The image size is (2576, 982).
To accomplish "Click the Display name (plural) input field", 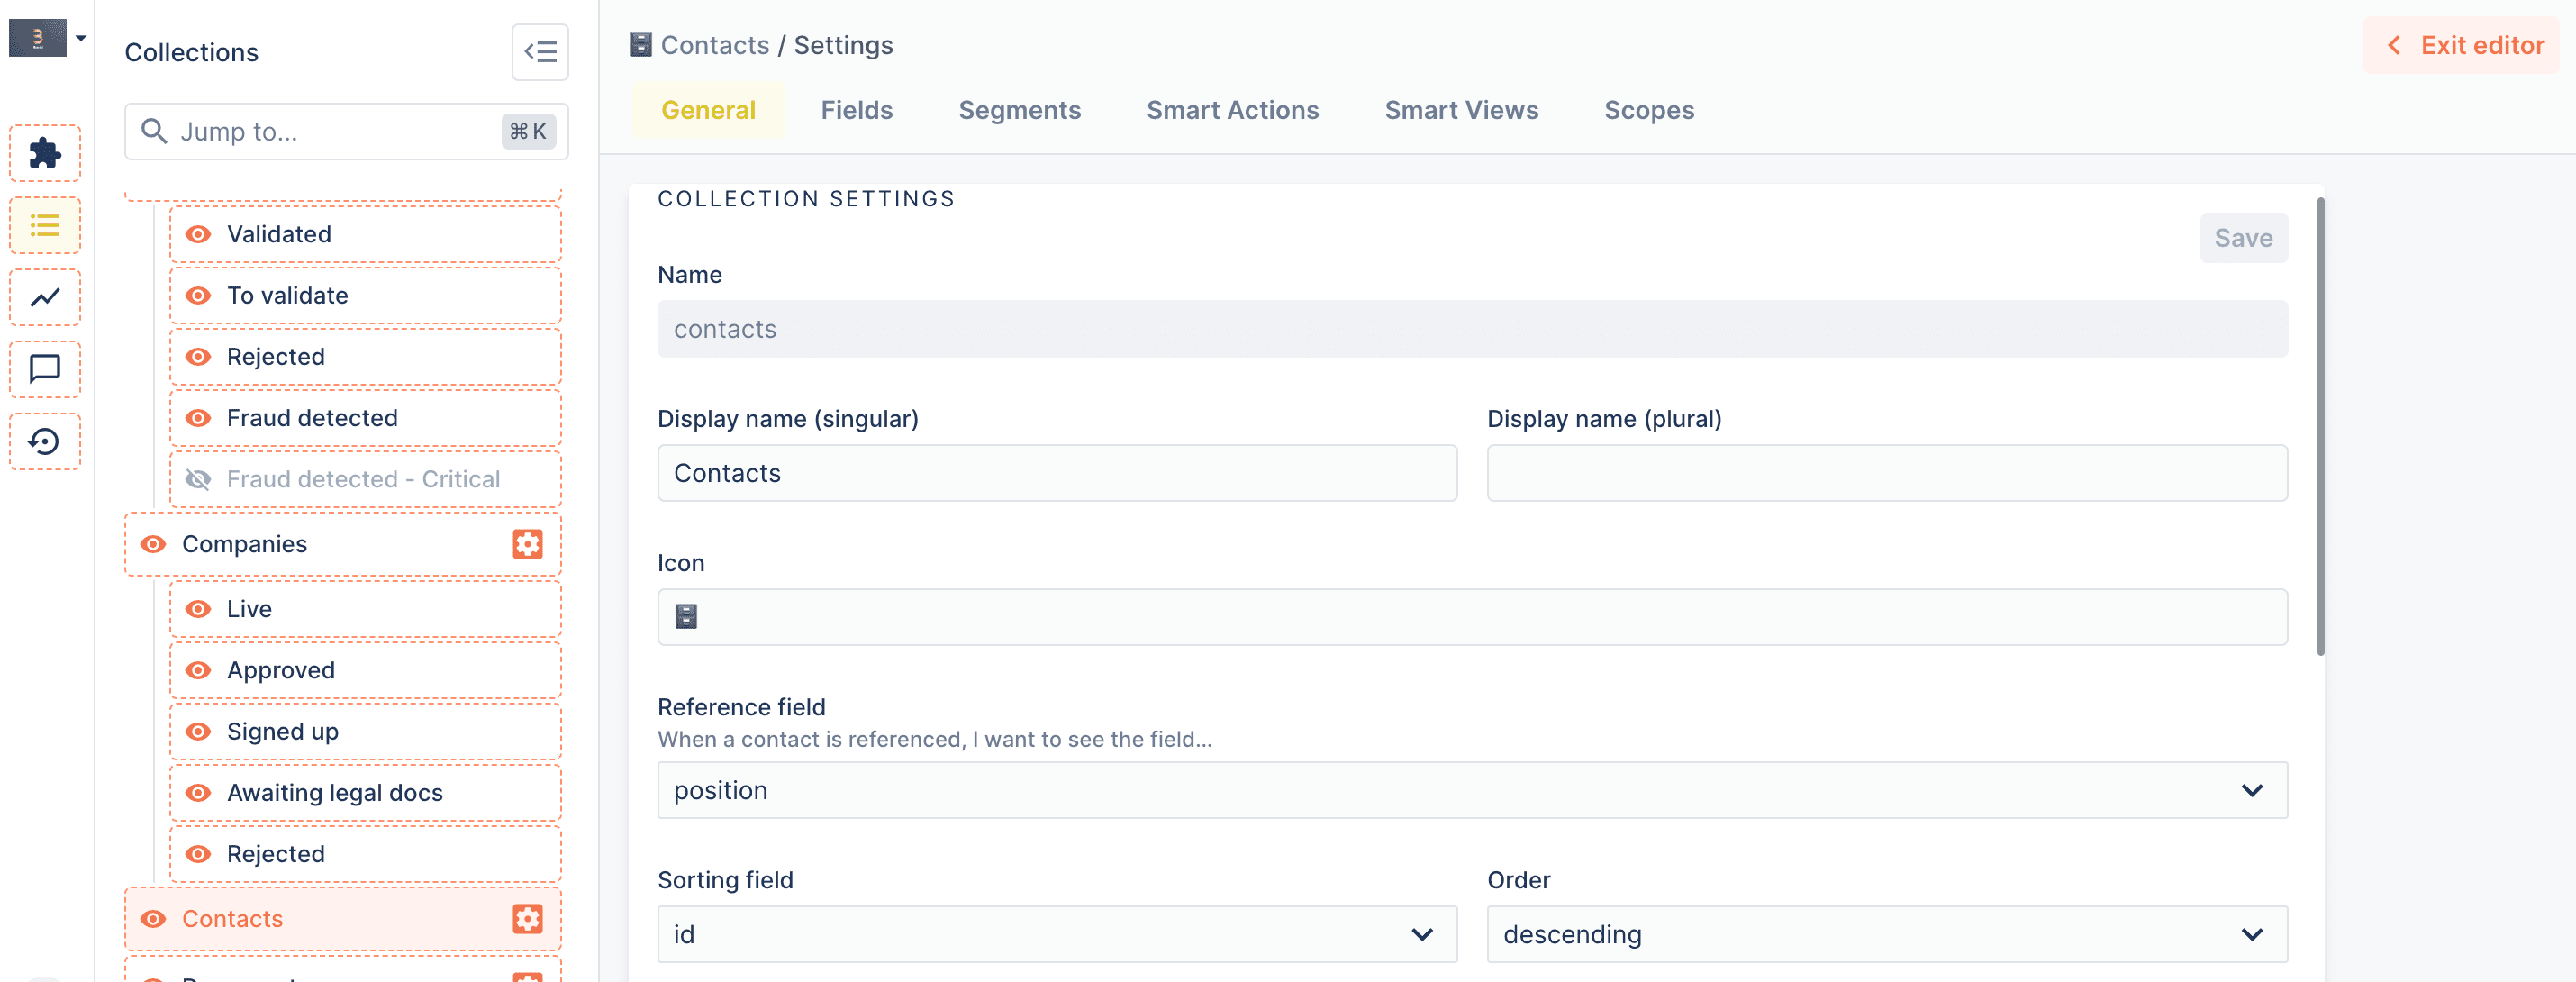I will click(x=1886, y=473).
